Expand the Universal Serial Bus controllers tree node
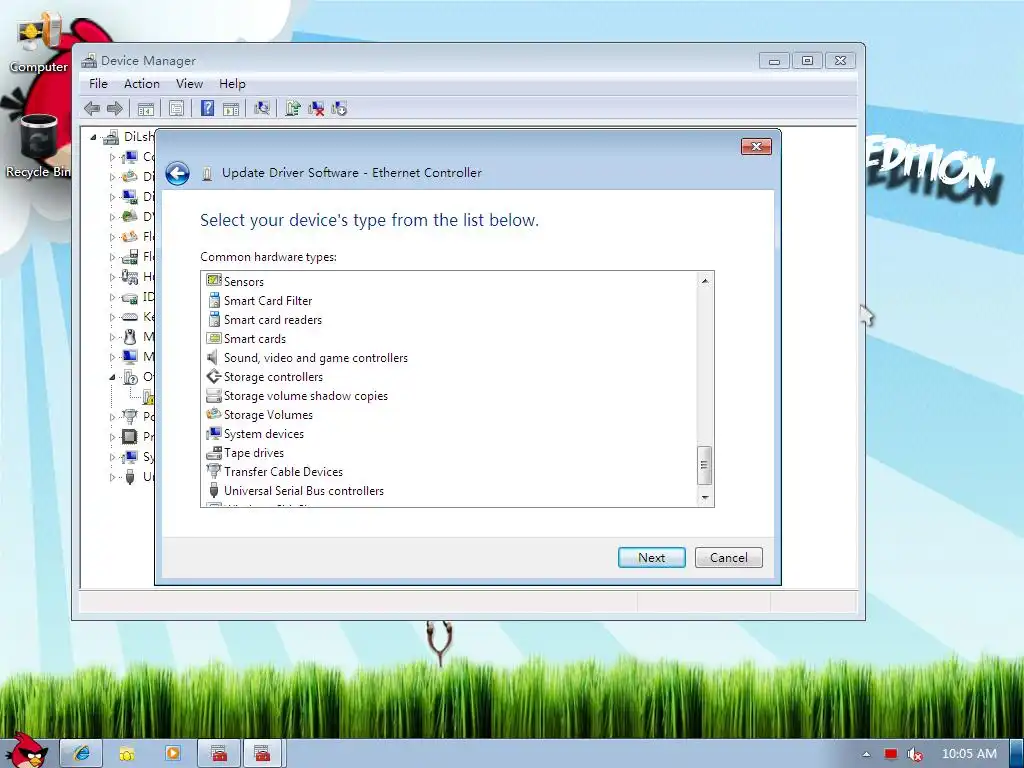The width and height of the screenshot is (1024, 768). (112, 477)
